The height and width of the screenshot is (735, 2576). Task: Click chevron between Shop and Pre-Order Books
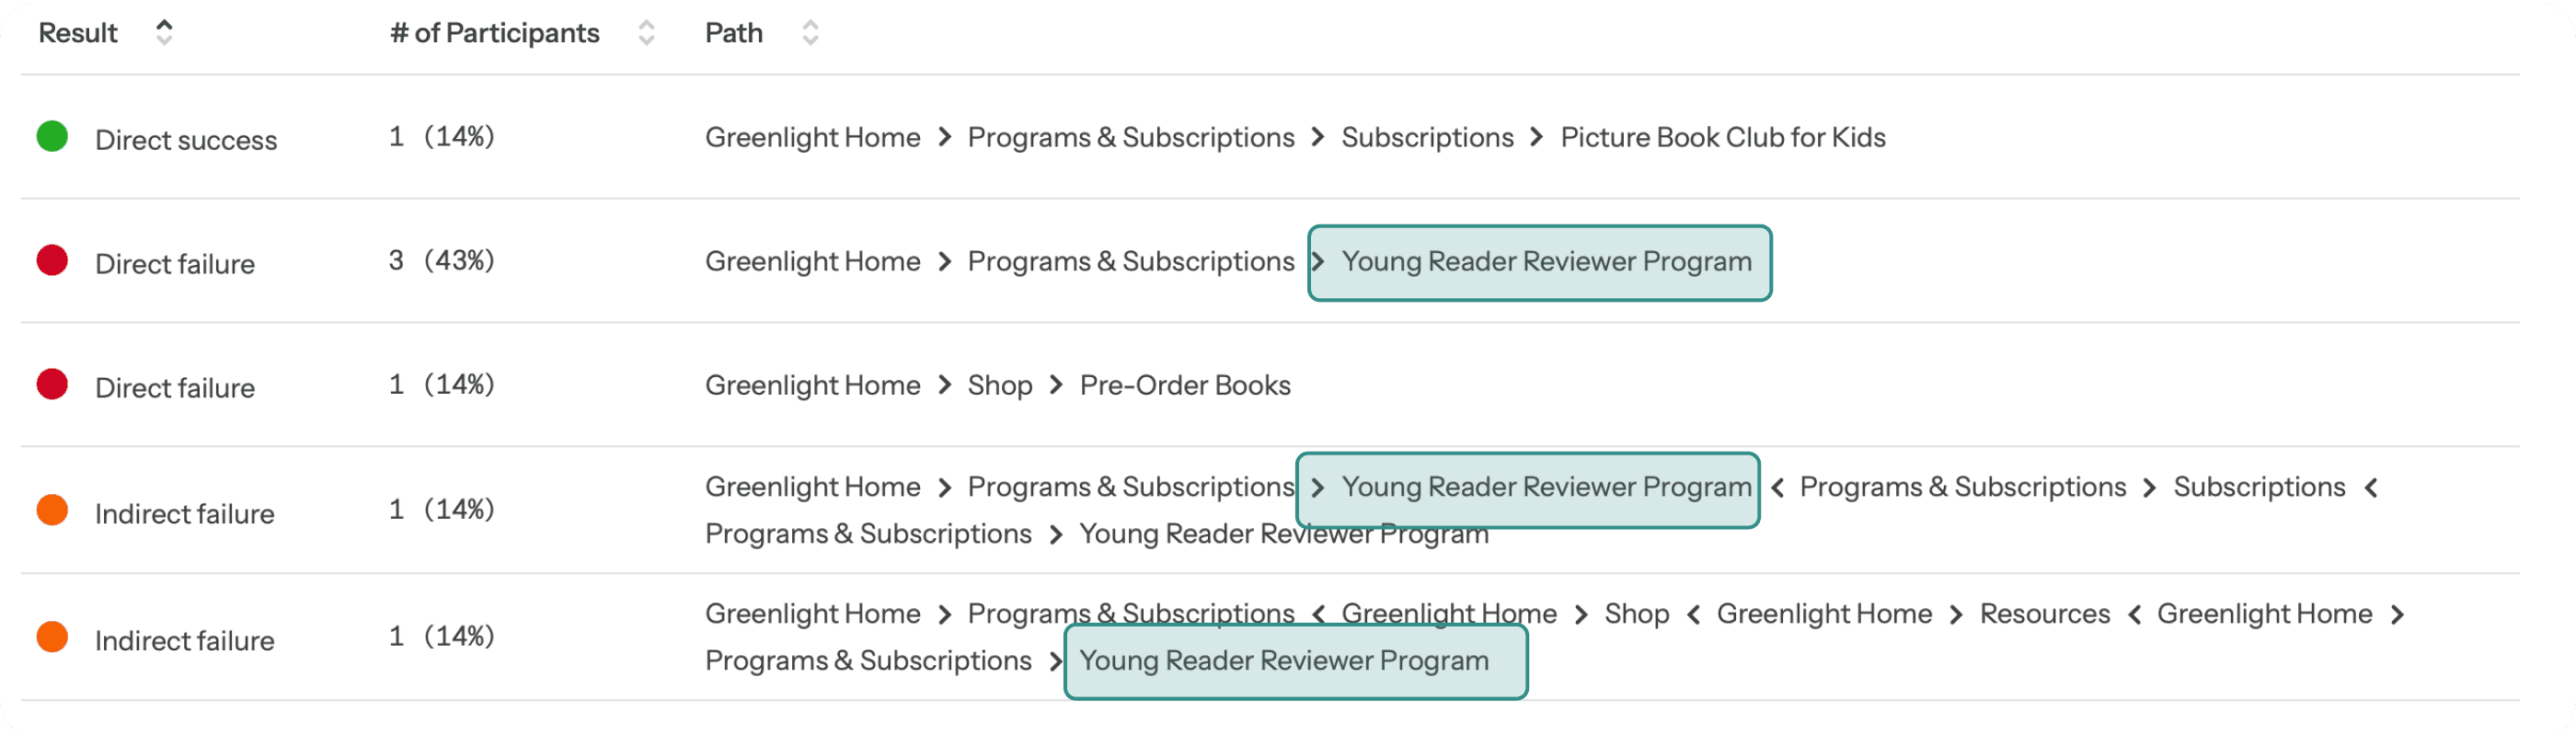coord(1056,385)
